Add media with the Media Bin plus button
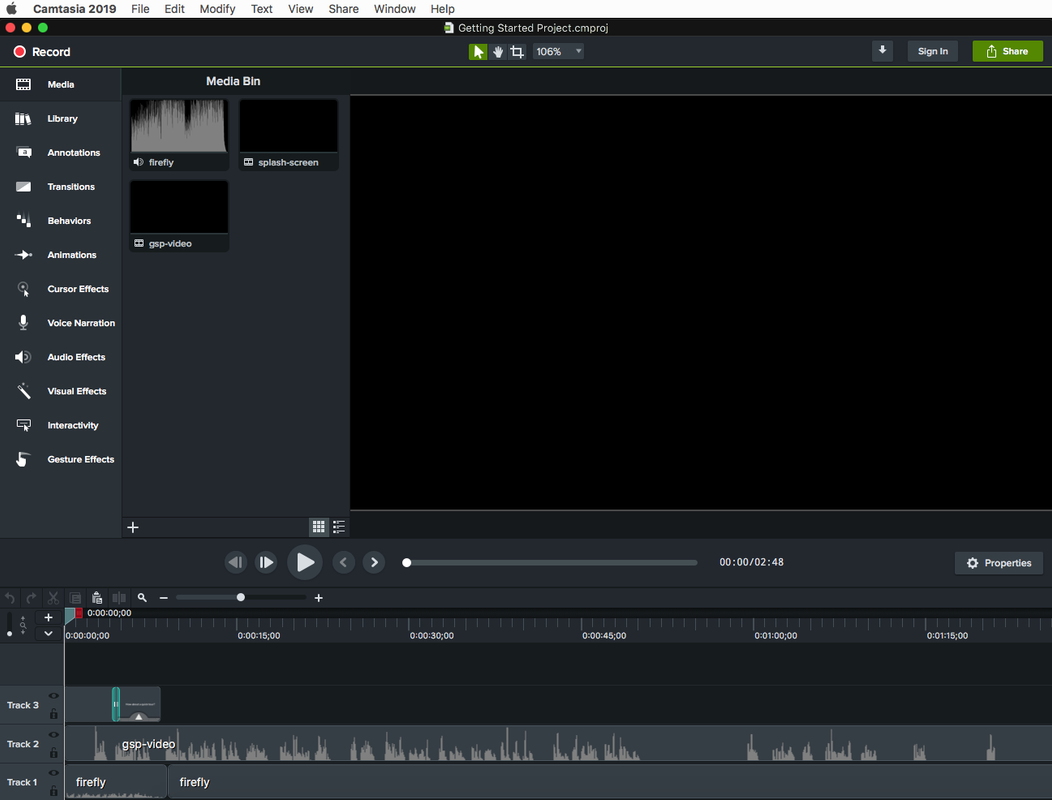The height and width of the screenshot is (800, 1052). point(133,528)
